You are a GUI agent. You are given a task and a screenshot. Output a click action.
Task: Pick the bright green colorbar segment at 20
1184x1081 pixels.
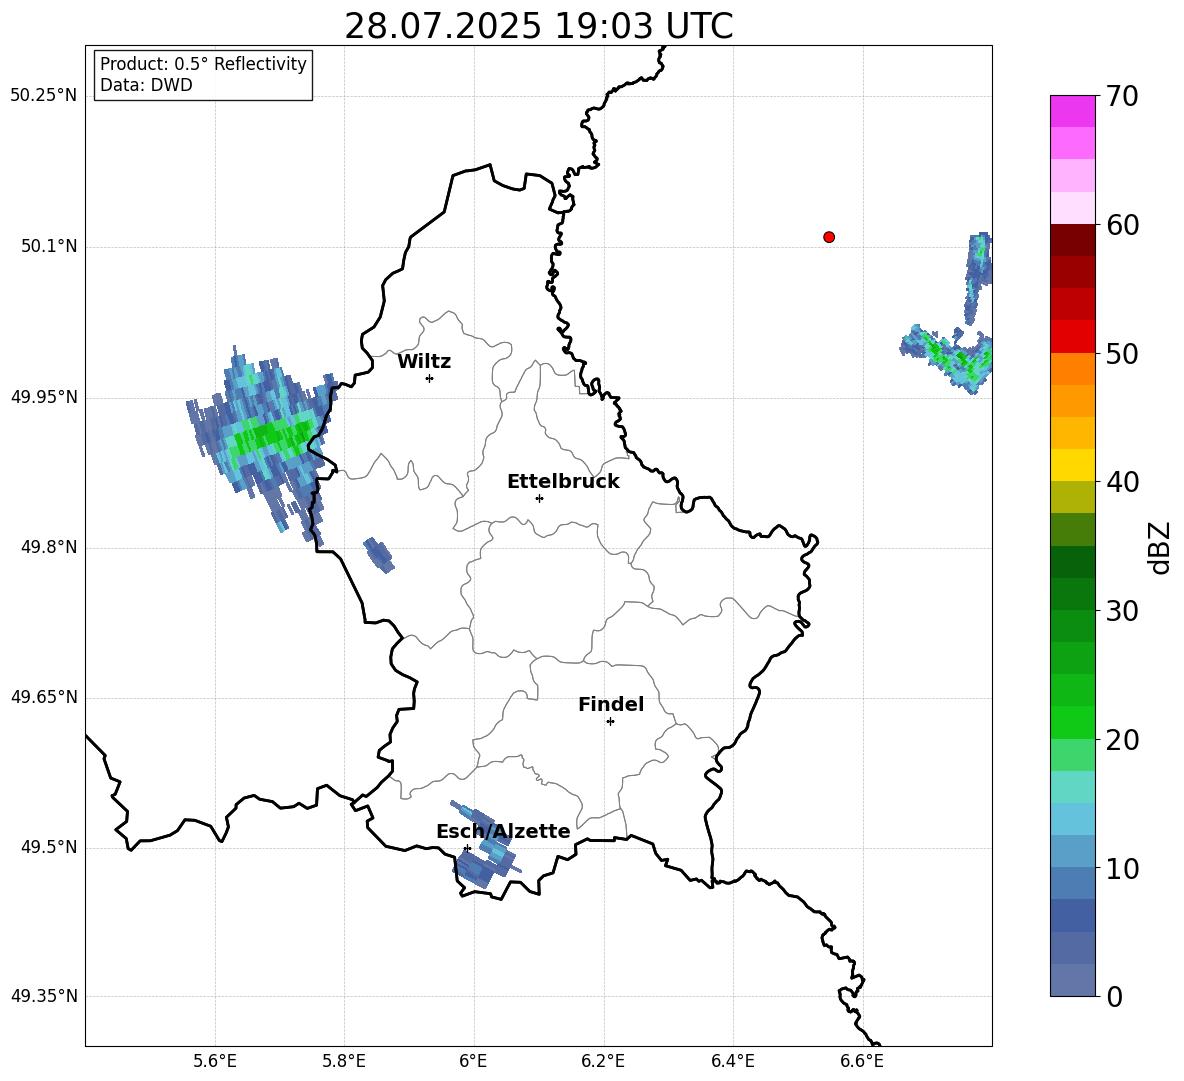point(1072,722)
